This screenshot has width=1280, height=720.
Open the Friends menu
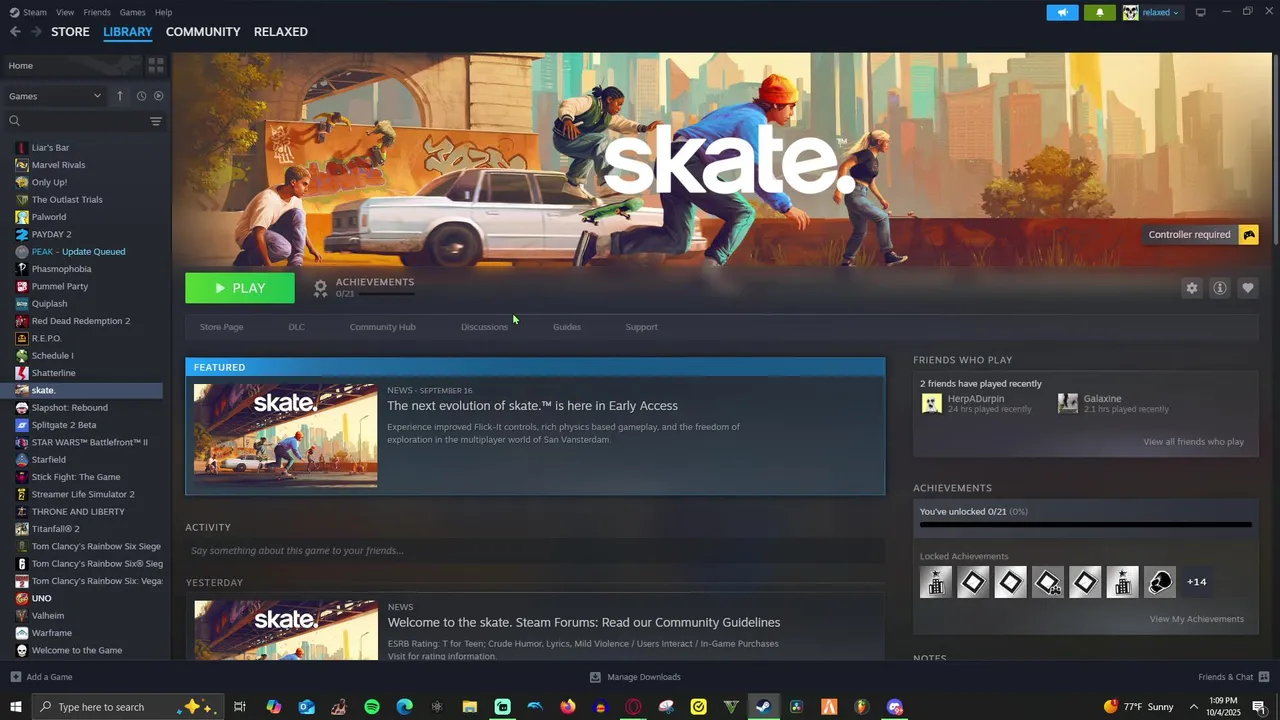[x=97, y=12]
